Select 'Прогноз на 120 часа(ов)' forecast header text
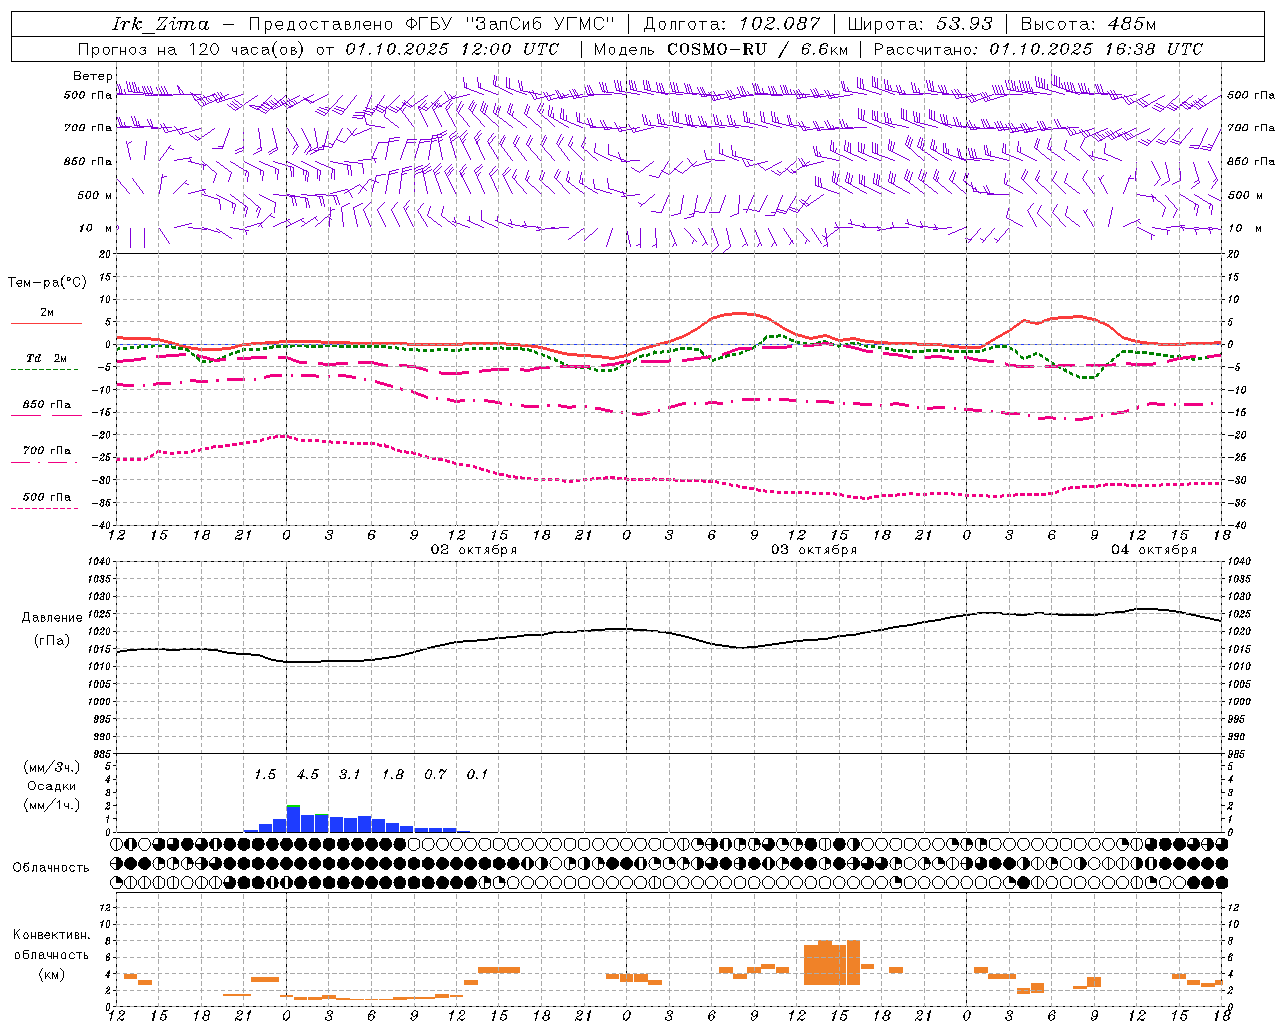This screenshot has height=1024, width=1280. [x=191, y=49]
